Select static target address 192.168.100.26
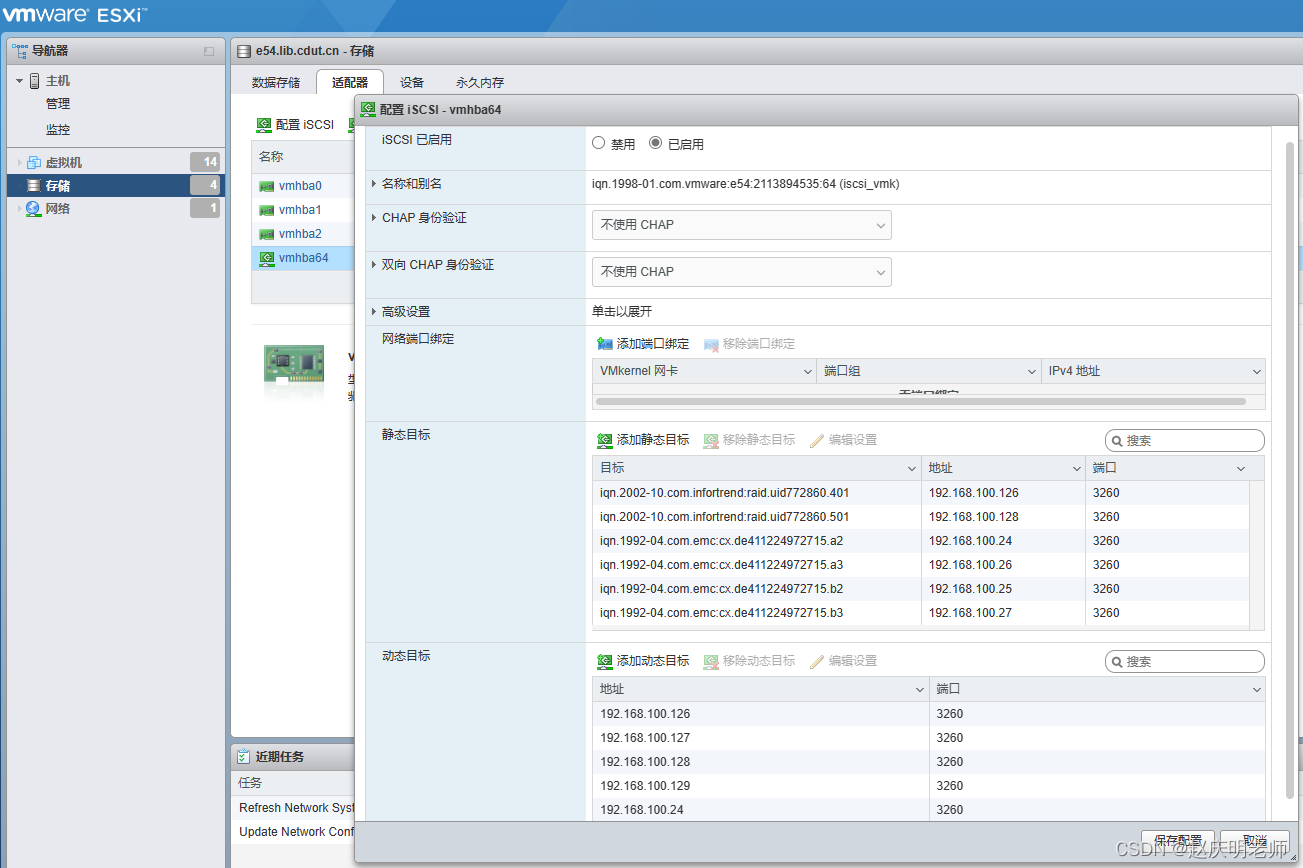 point(970,565)
